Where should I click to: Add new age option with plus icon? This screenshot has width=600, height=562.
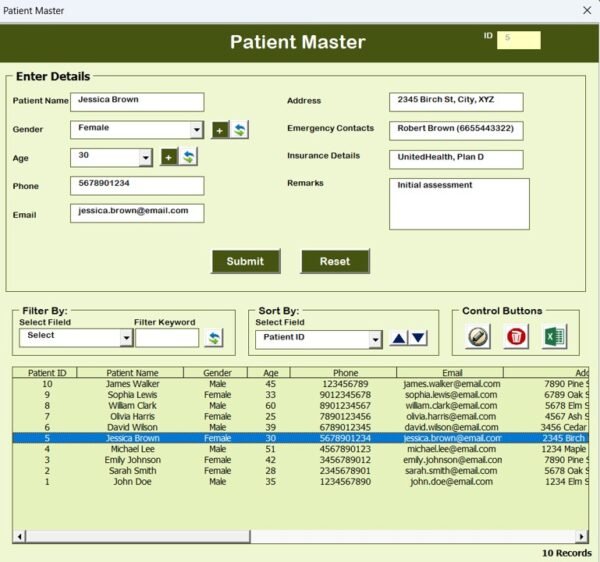click(169, 158)
